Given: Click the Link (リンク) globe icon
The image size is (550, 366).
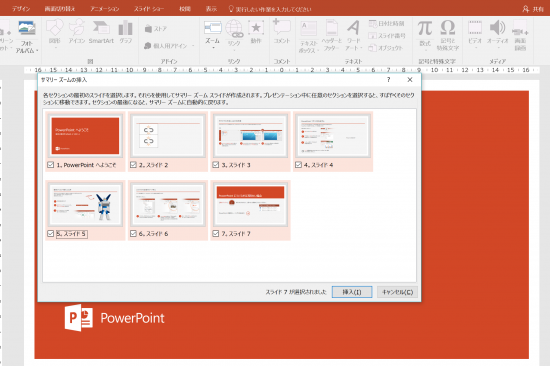Looking at the screenshot, I should click(x=234, y=29).
